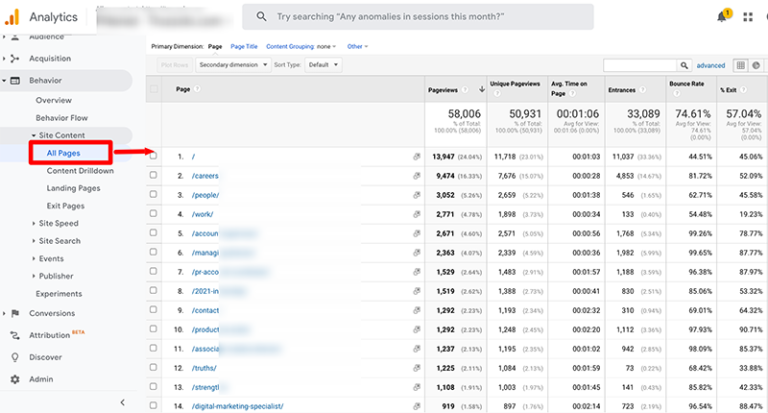The width and height of the screenshot is (768, 413).
Task: Tick the checkbox next to /work/ row
Action: tap(153, 214)
